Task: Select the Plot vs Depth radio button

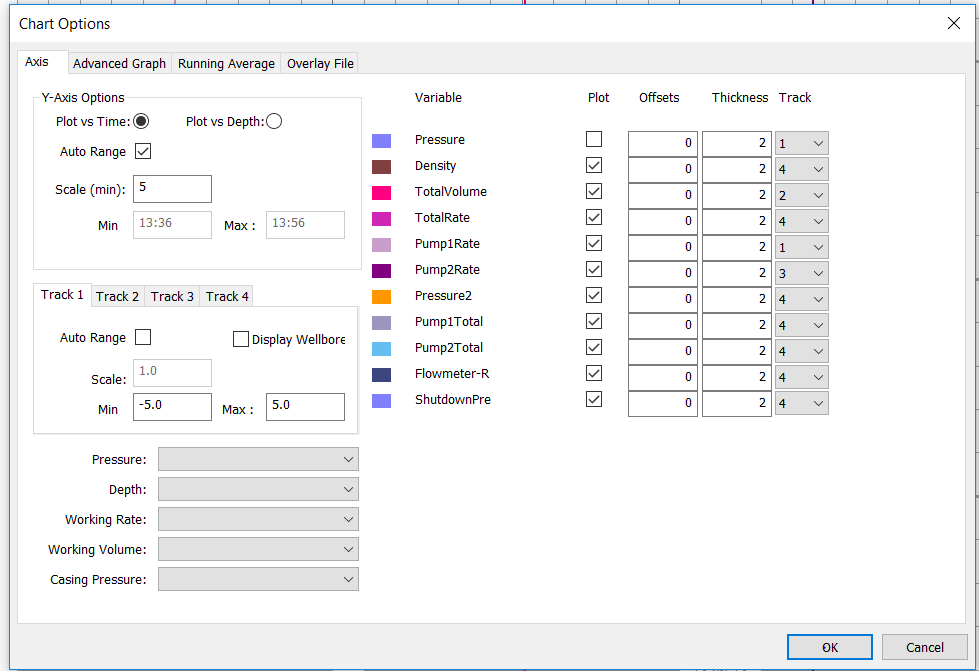Action: [274, 122]
